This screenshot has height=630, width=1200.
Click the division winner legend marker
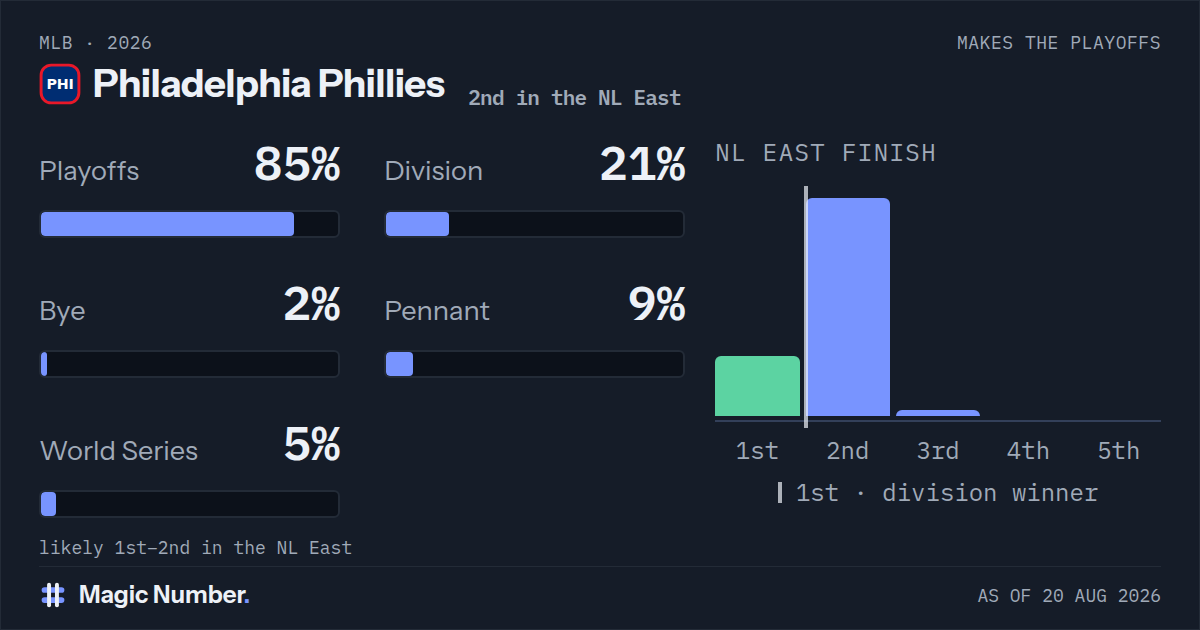click(x=780, y=493)
